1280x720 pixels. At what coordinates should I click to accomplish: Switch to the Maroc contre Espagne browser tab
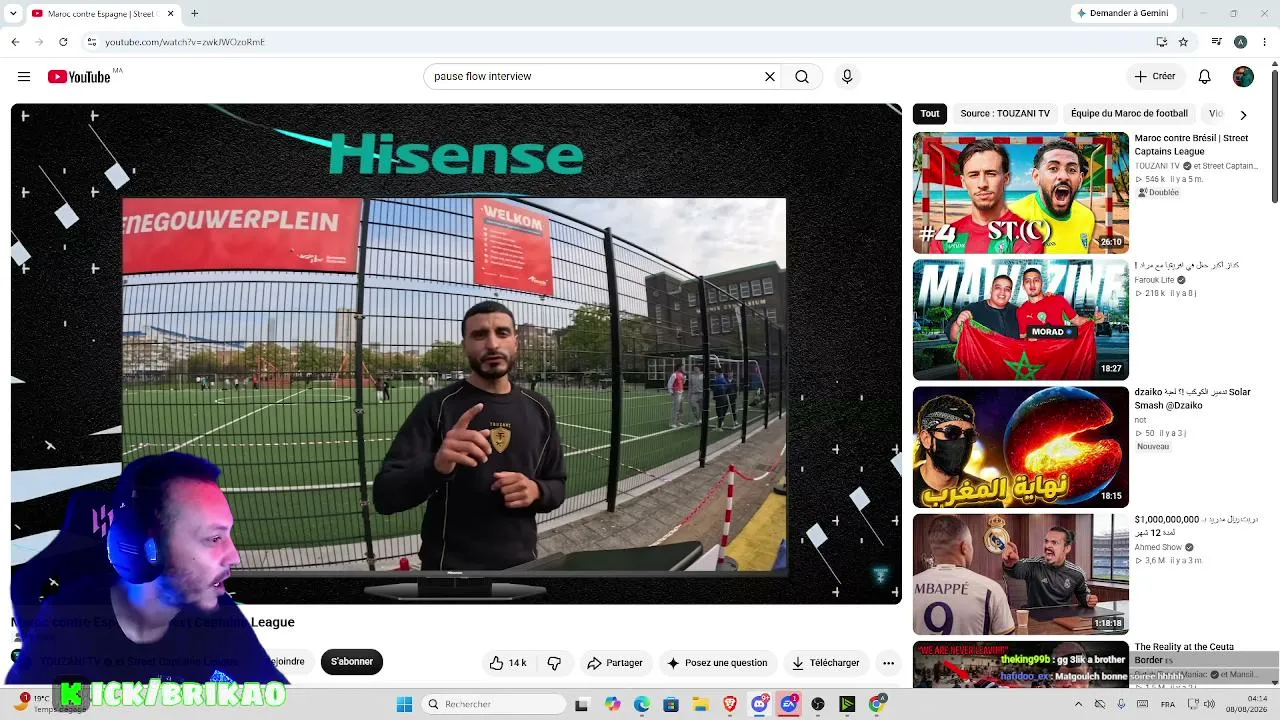(103, 14)
